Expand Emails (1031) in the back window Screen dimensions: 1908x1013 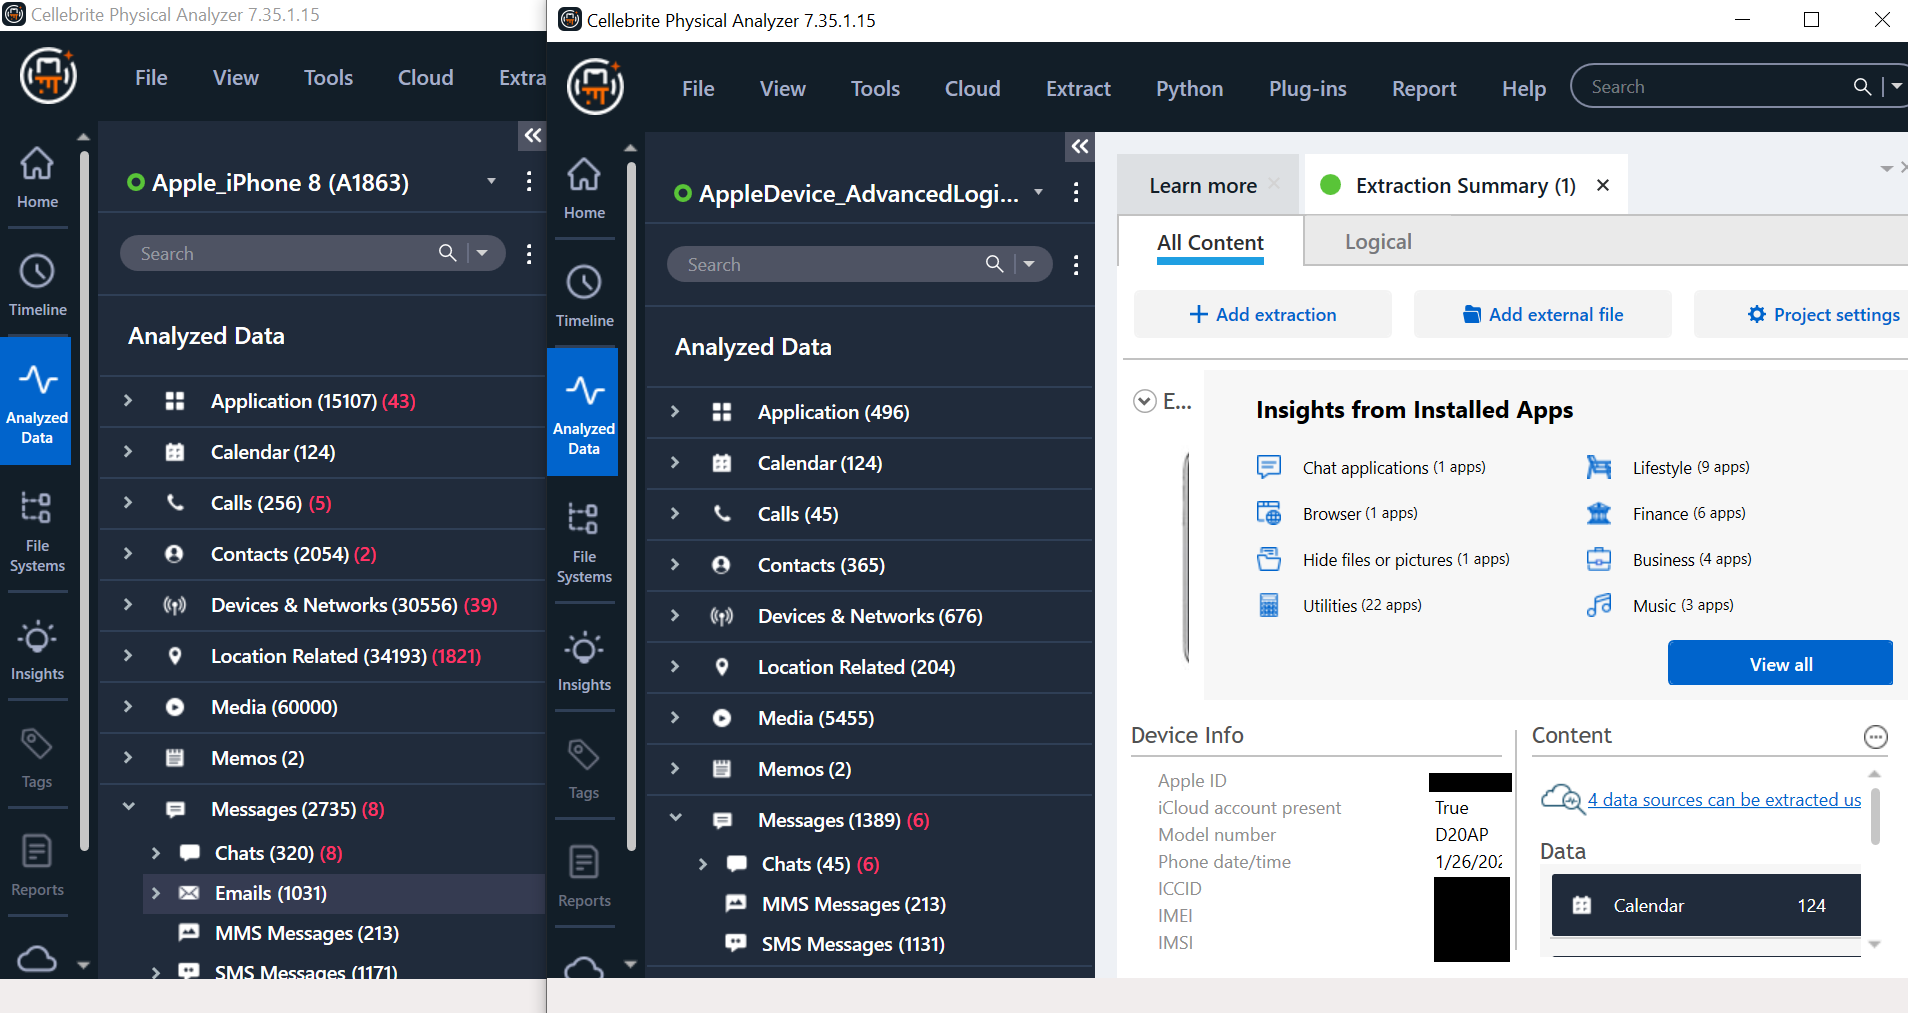pyautogui.click(x=156, y=893)
